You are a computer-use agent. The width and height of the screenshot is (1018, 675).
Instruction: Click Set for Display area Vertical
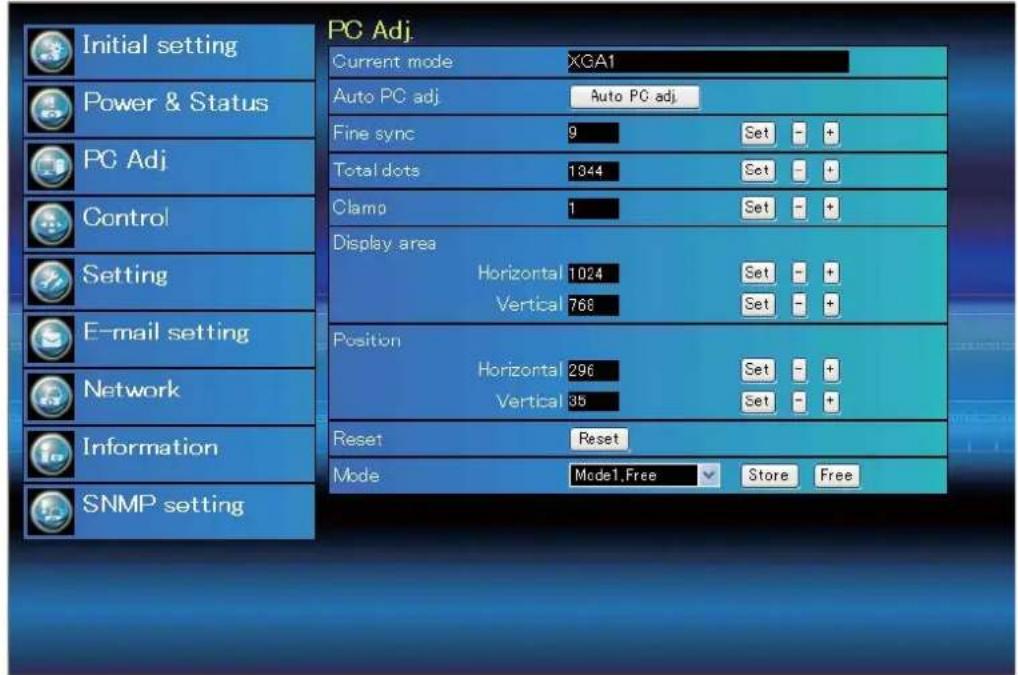tap(758, 304)
